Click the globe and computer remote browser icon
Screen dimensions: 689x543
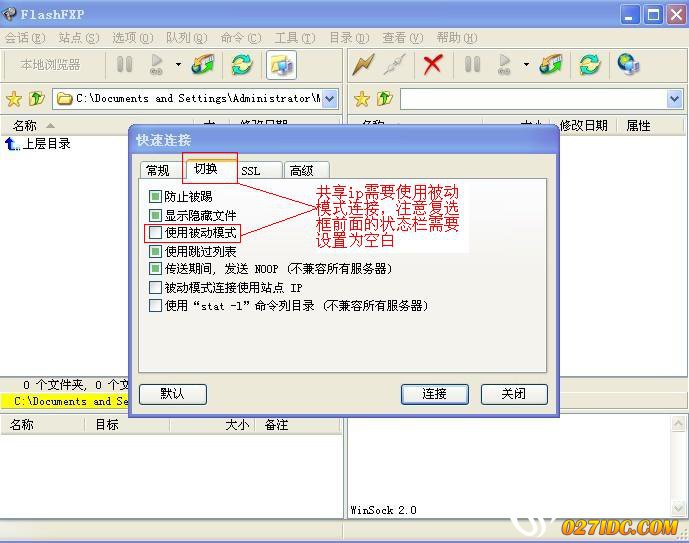[628, 65]
